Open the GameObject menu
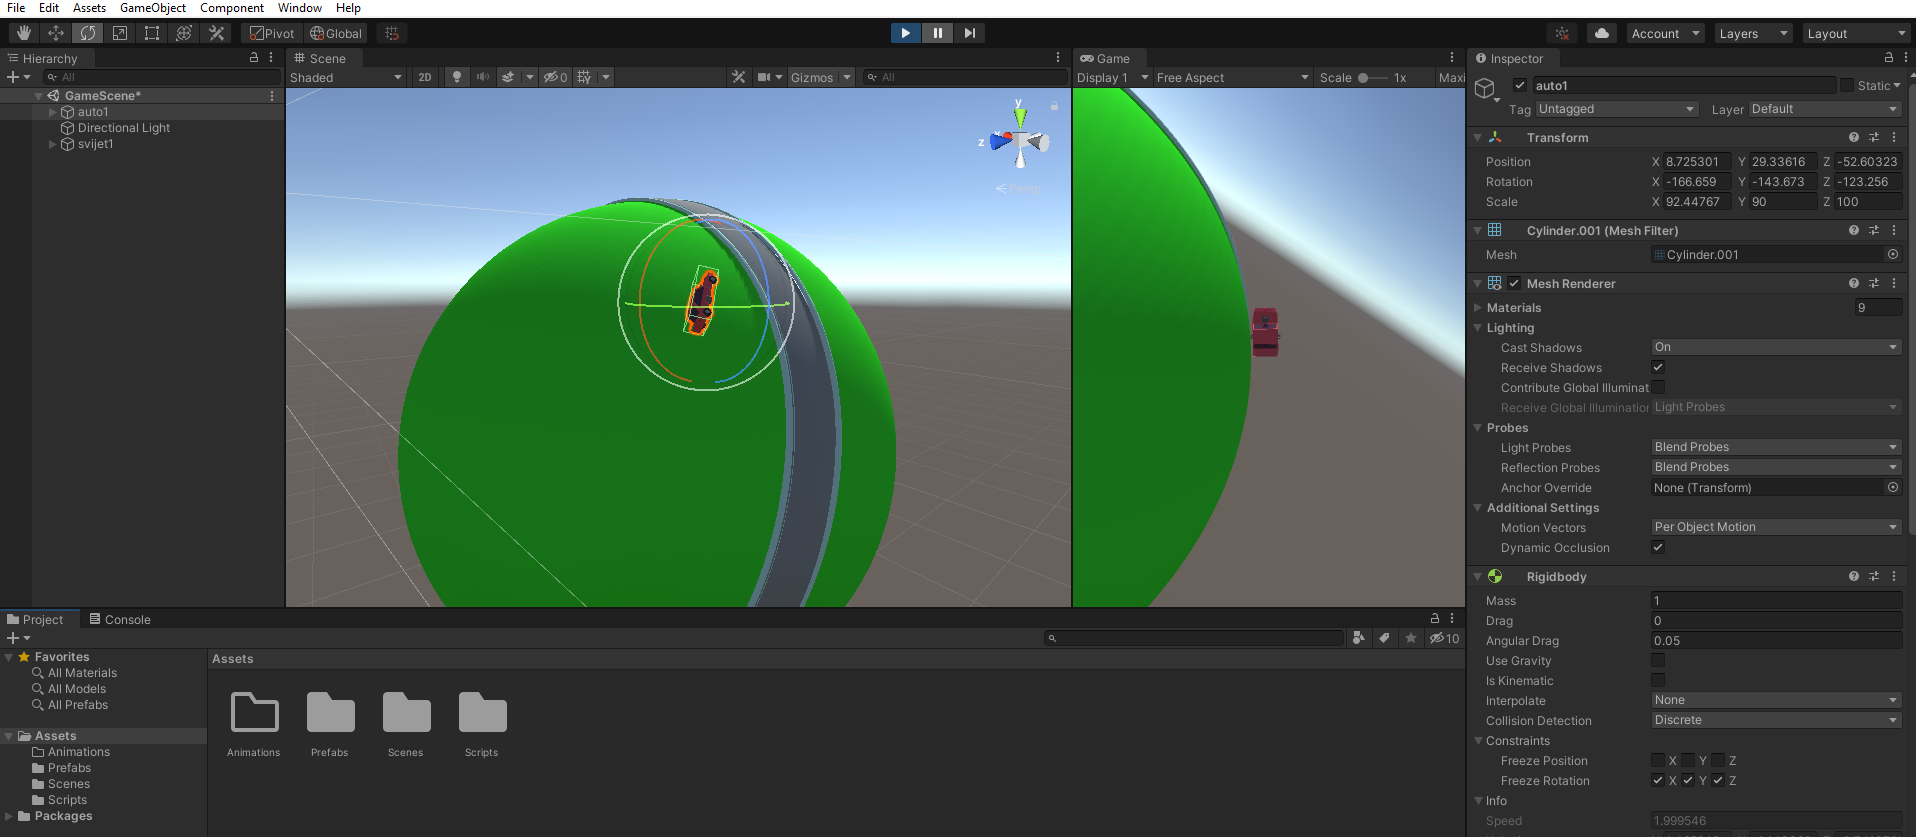1916x837 pixels. pos(153,8)
